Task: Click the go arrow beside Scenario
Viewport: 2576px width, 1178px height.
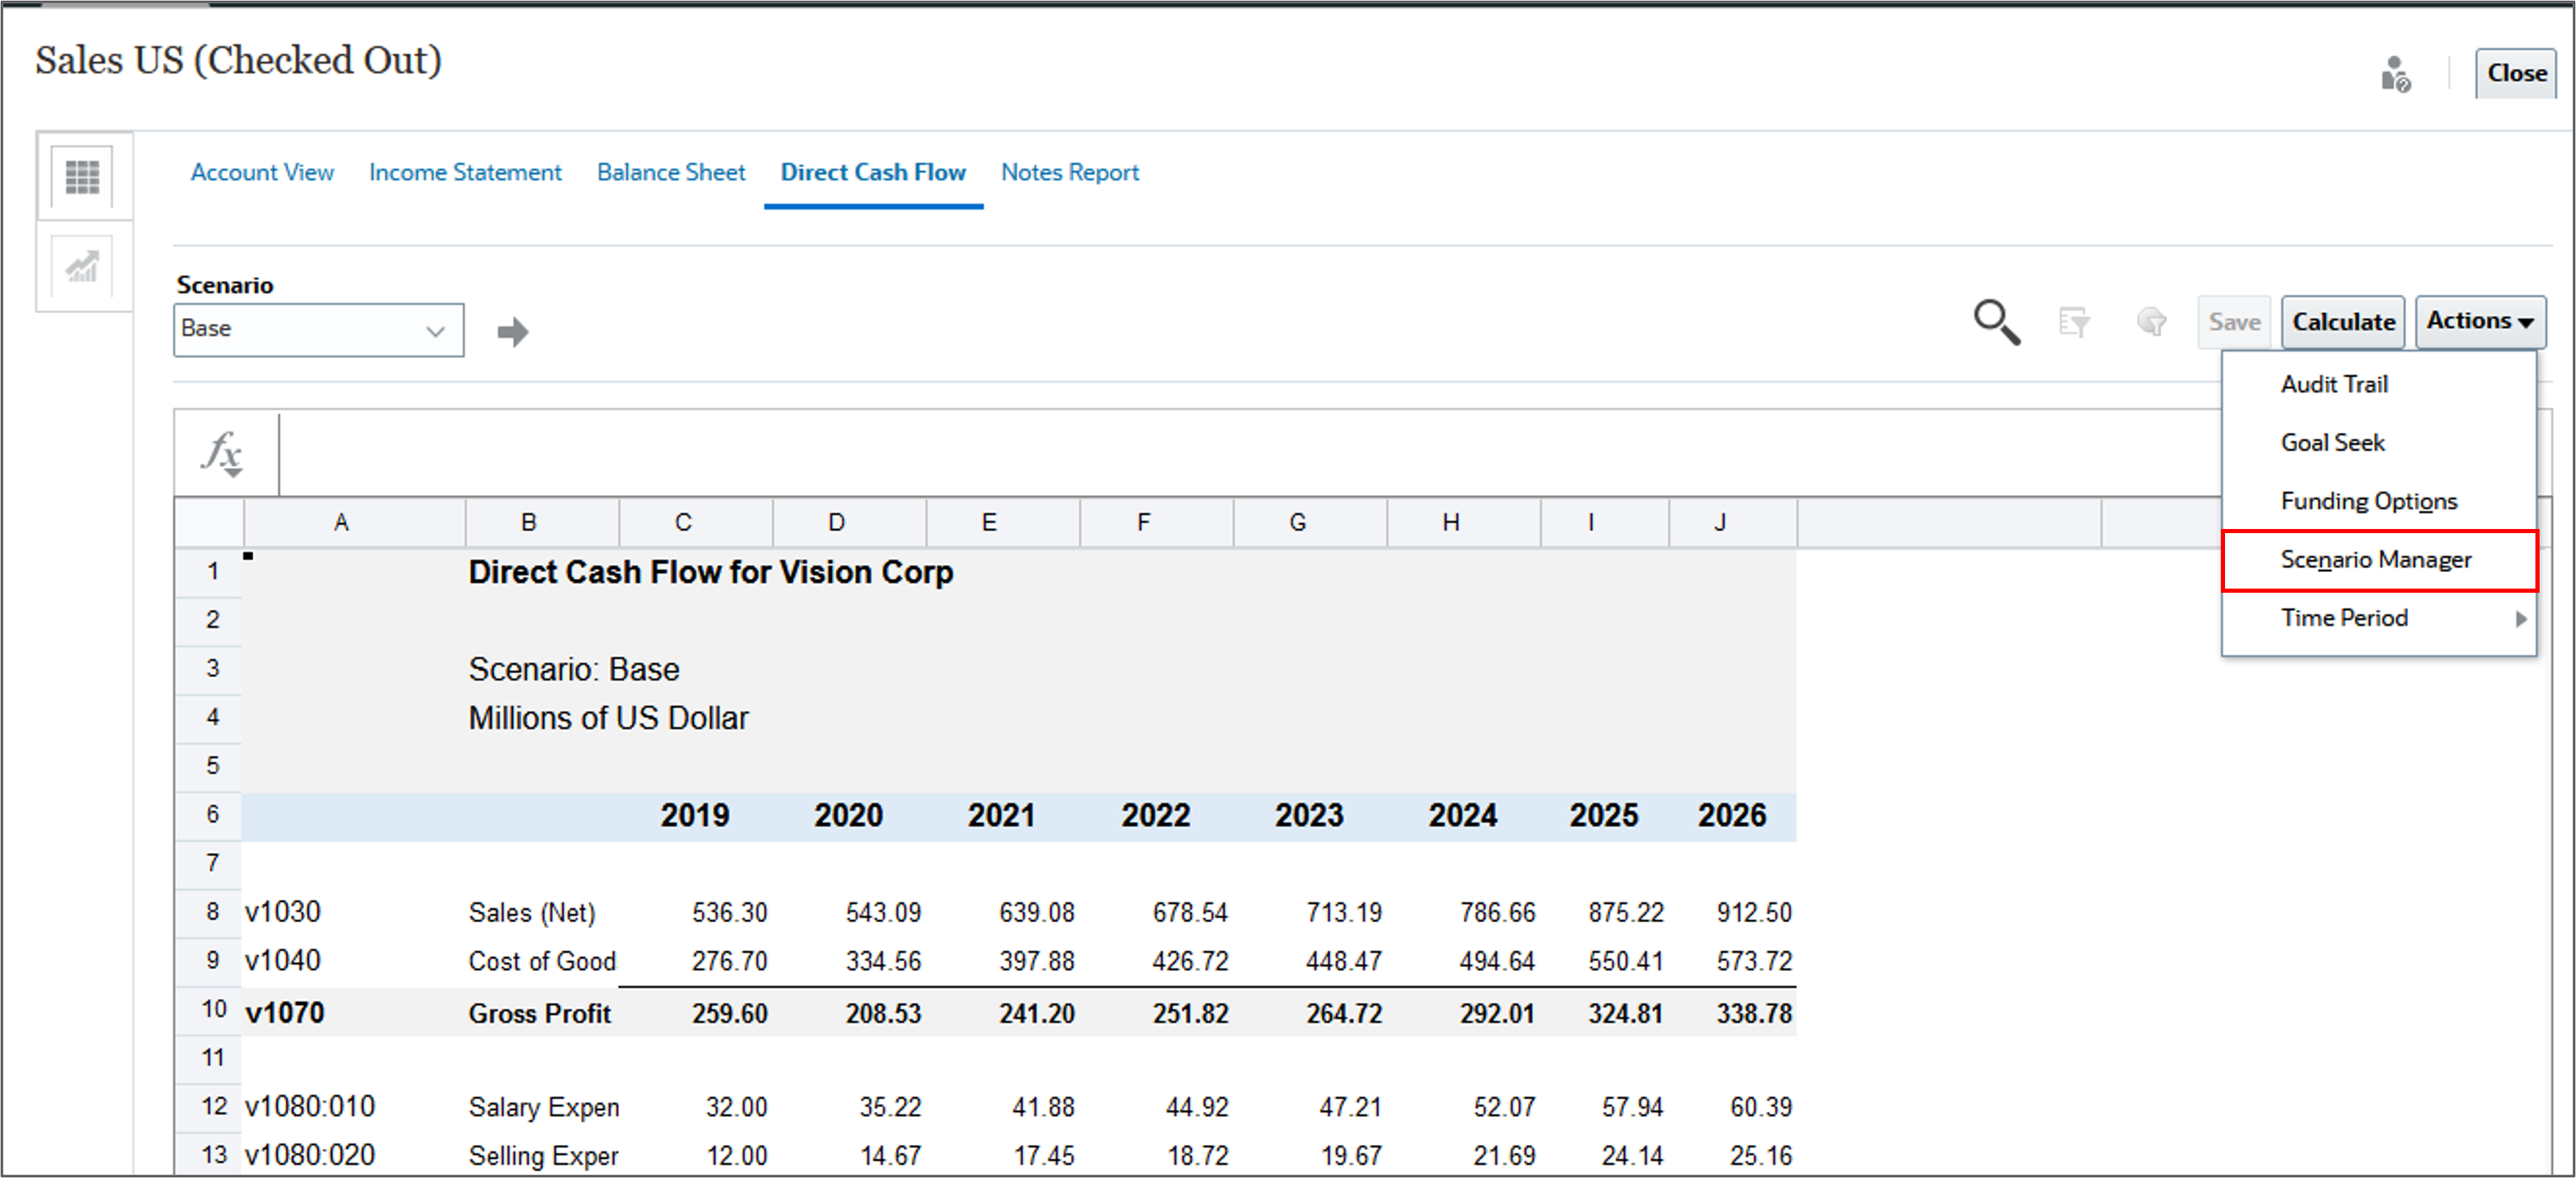Action: point(513,331)
